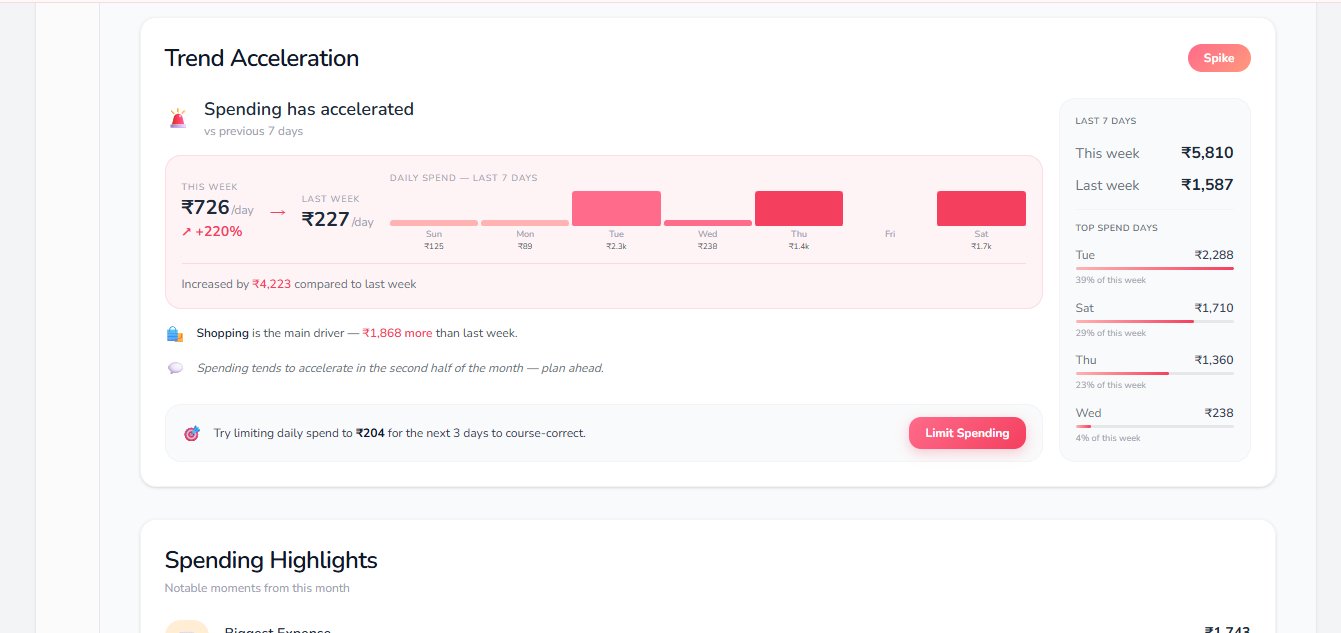Select the Saturday spend bar

(x=981, y=208)
